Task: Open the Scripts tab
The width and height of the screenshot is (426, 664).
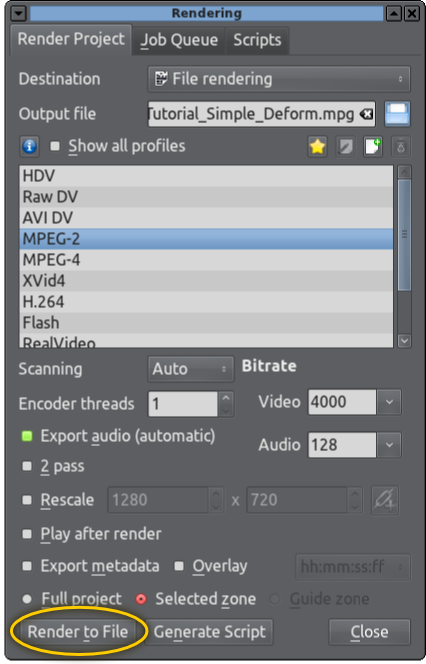Action: (257, 40)
